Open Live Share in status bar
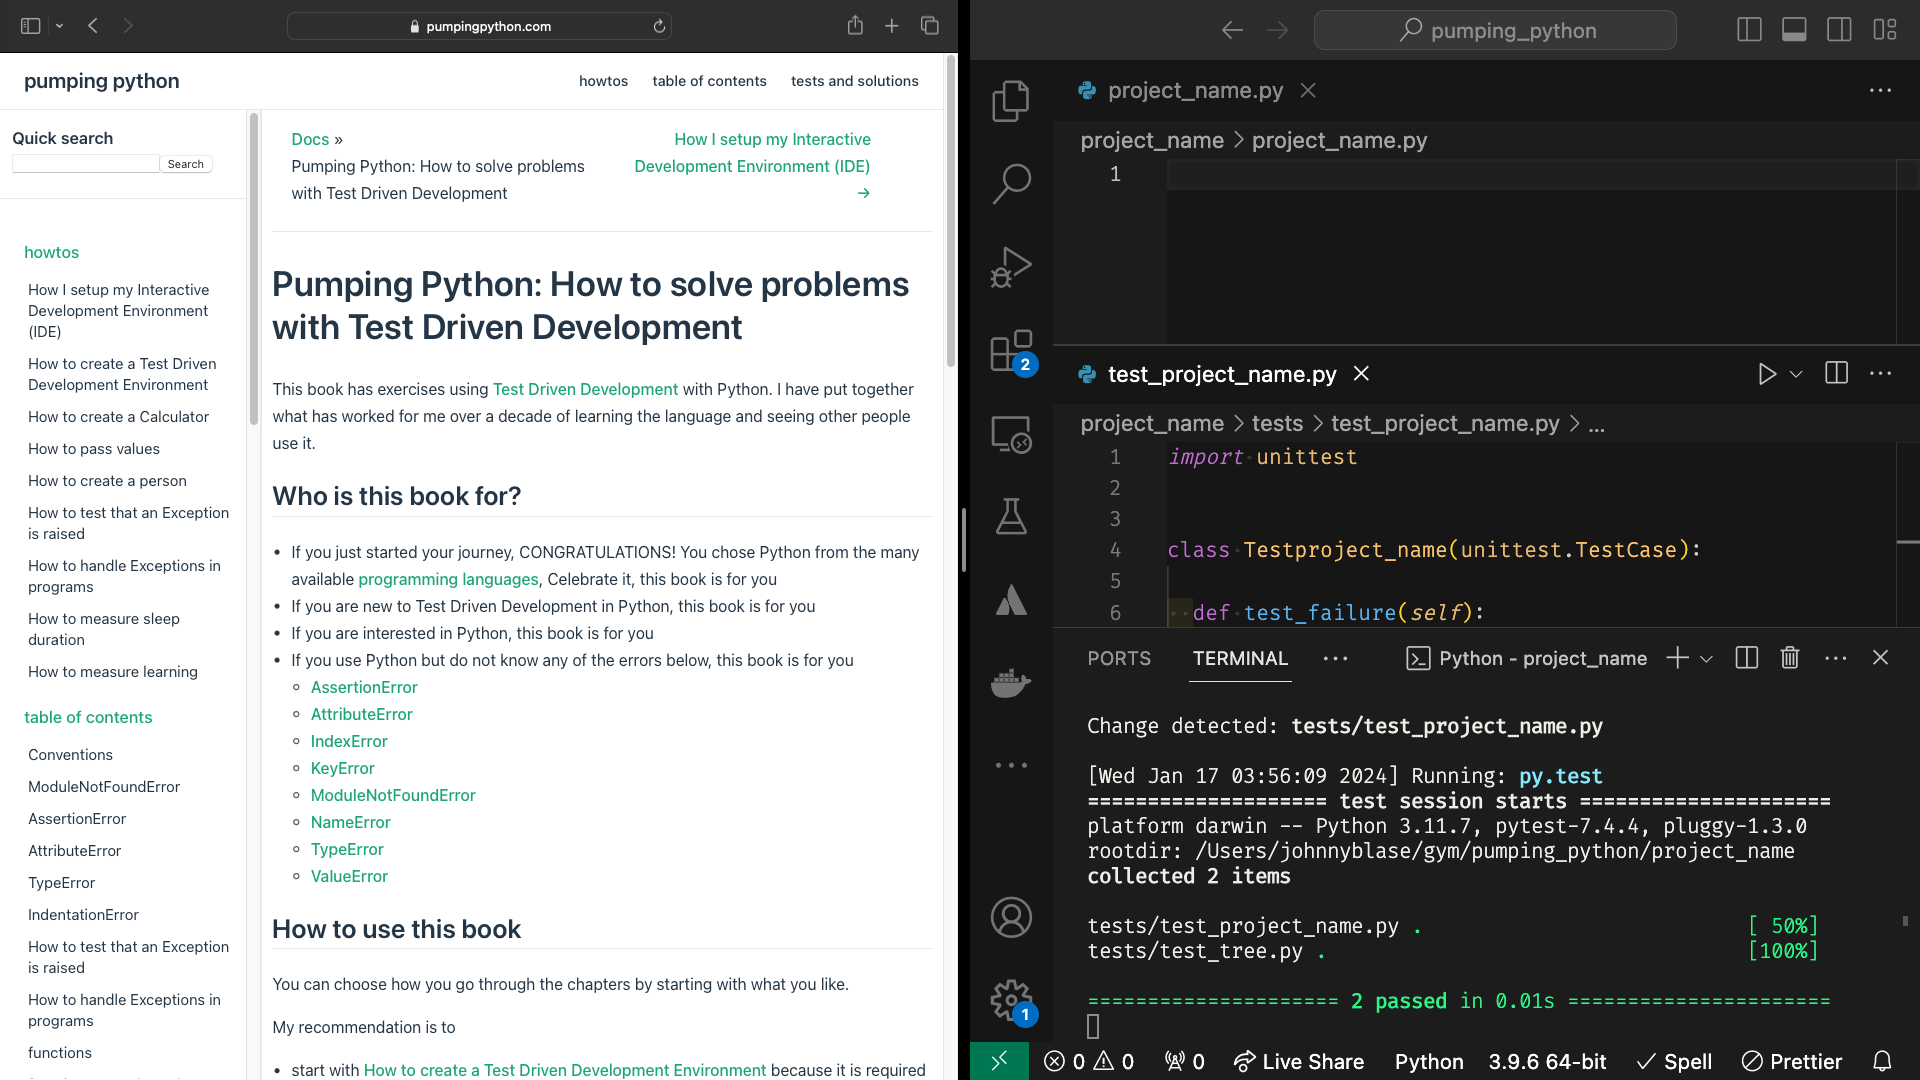The height and width of the screenshot is (1080, 1920). click(1298, 1061)
